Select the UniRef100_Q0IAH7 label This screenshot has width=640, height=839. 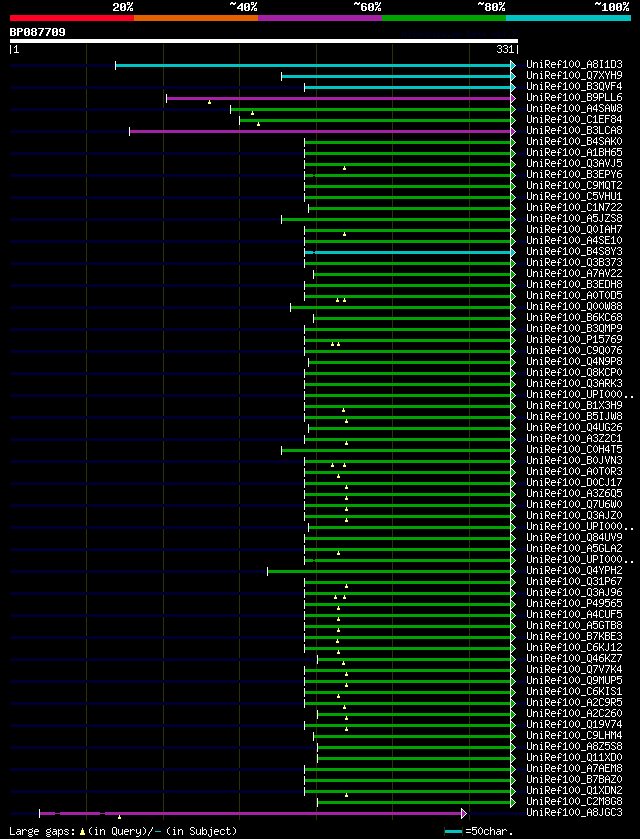[x=574, y=230]
